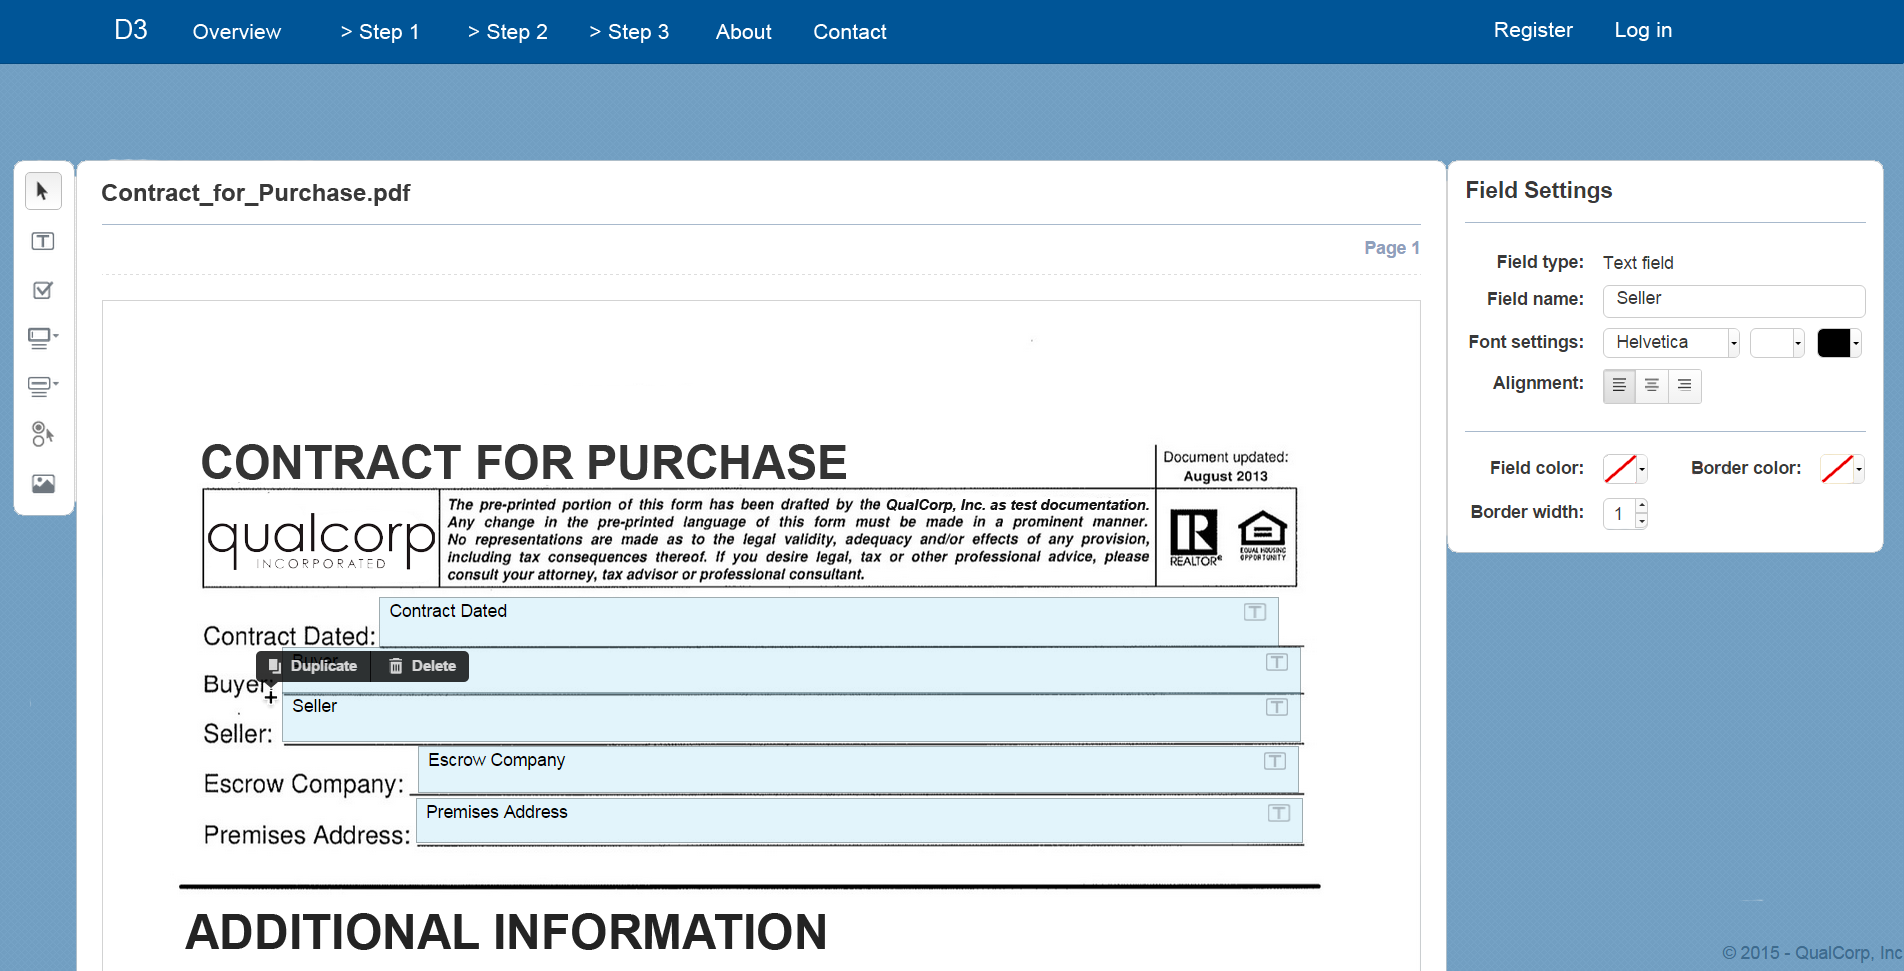Image resolution: width=1904 pixels, height=971 pixels.
Task: Open the Border color picker
Action: click(1842, 468)
